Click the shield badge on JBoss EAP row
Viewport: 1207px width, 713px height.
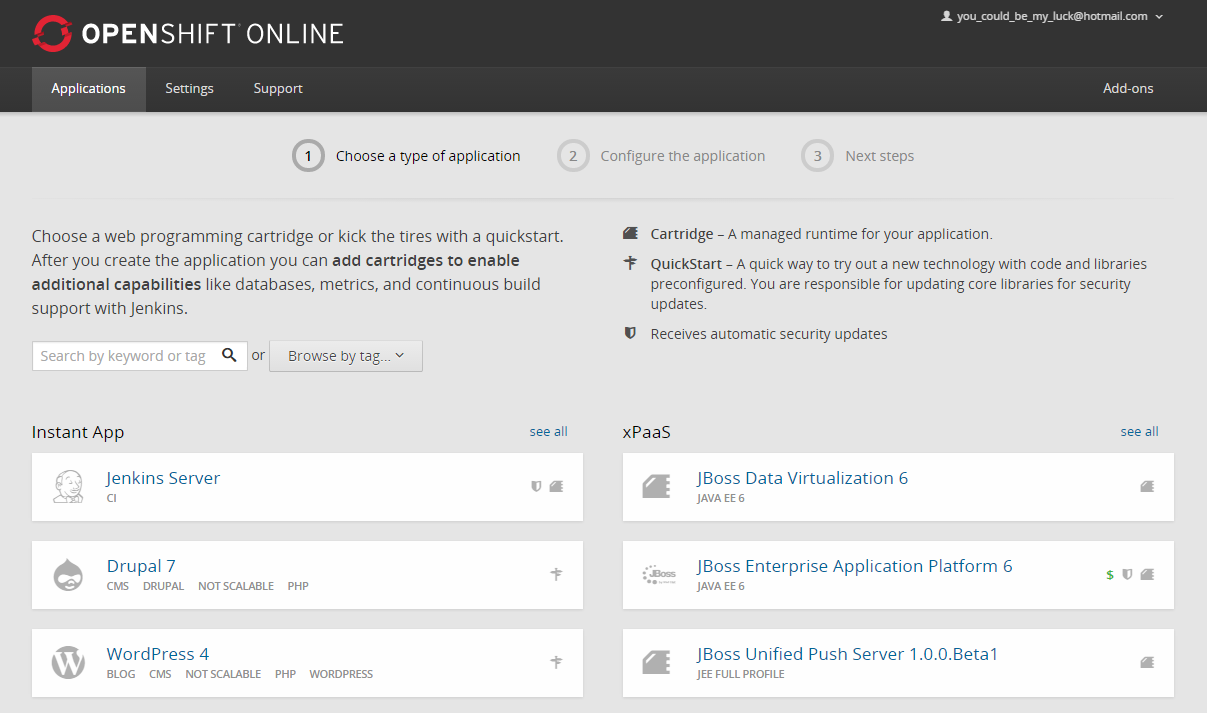[1127, 574]
